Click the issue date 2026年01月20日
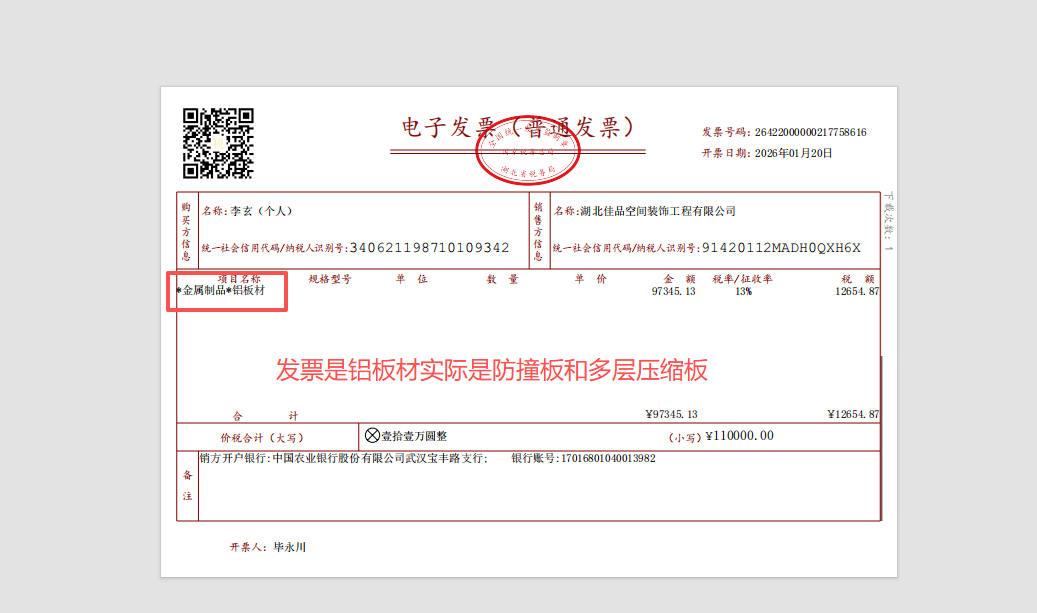 point(794,153)
